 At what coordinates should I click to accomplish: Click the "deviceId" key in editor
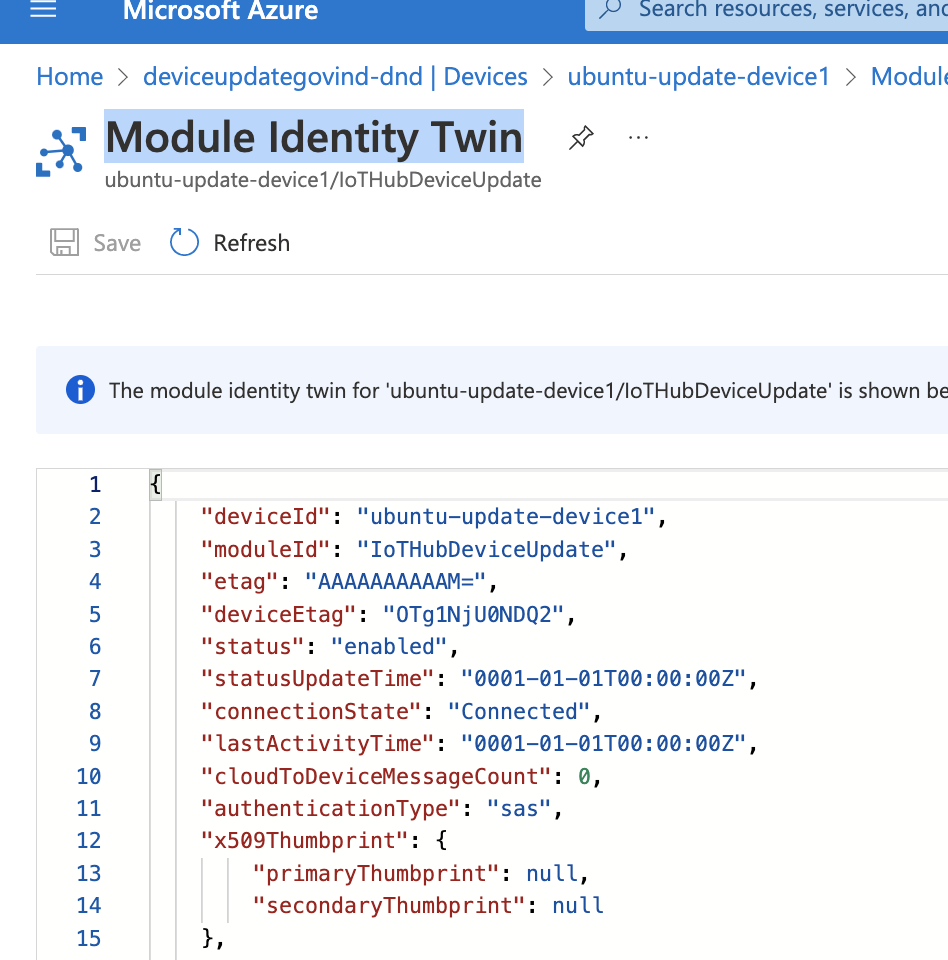coord(266,517)
